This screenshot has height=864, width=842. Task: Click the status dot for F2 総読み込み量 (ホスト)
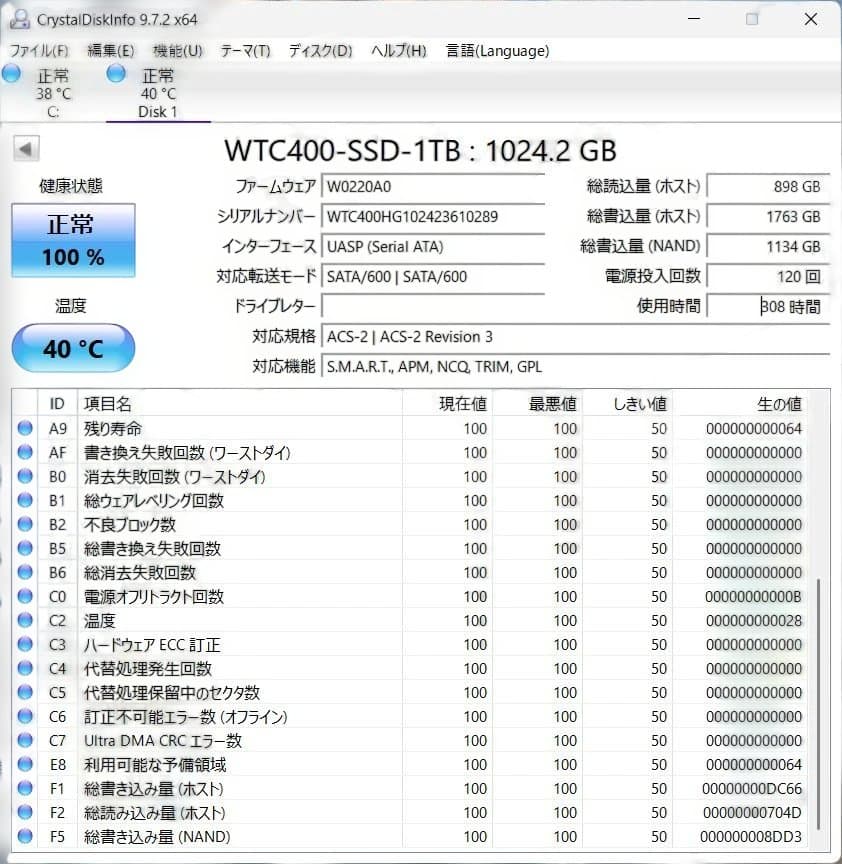pyautogui.click(x=25, y=812)
